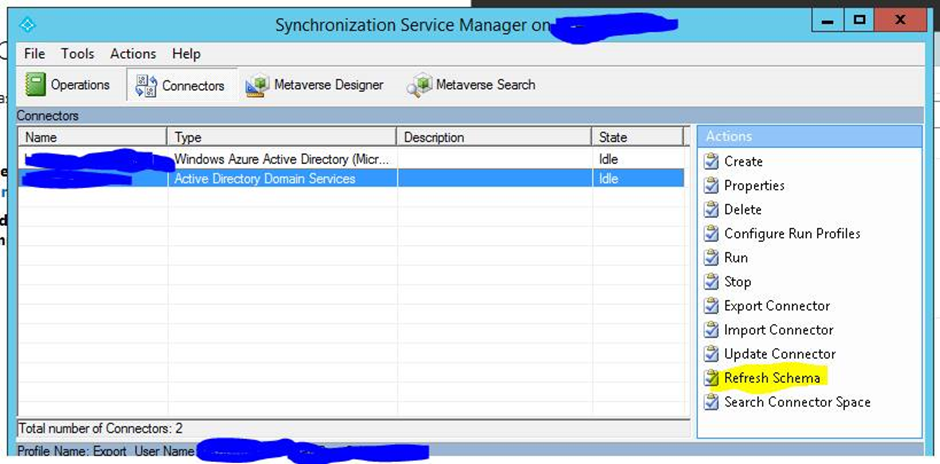Start the Run action link
Viewport: 940px width, 464px height.
coord(736,258)
